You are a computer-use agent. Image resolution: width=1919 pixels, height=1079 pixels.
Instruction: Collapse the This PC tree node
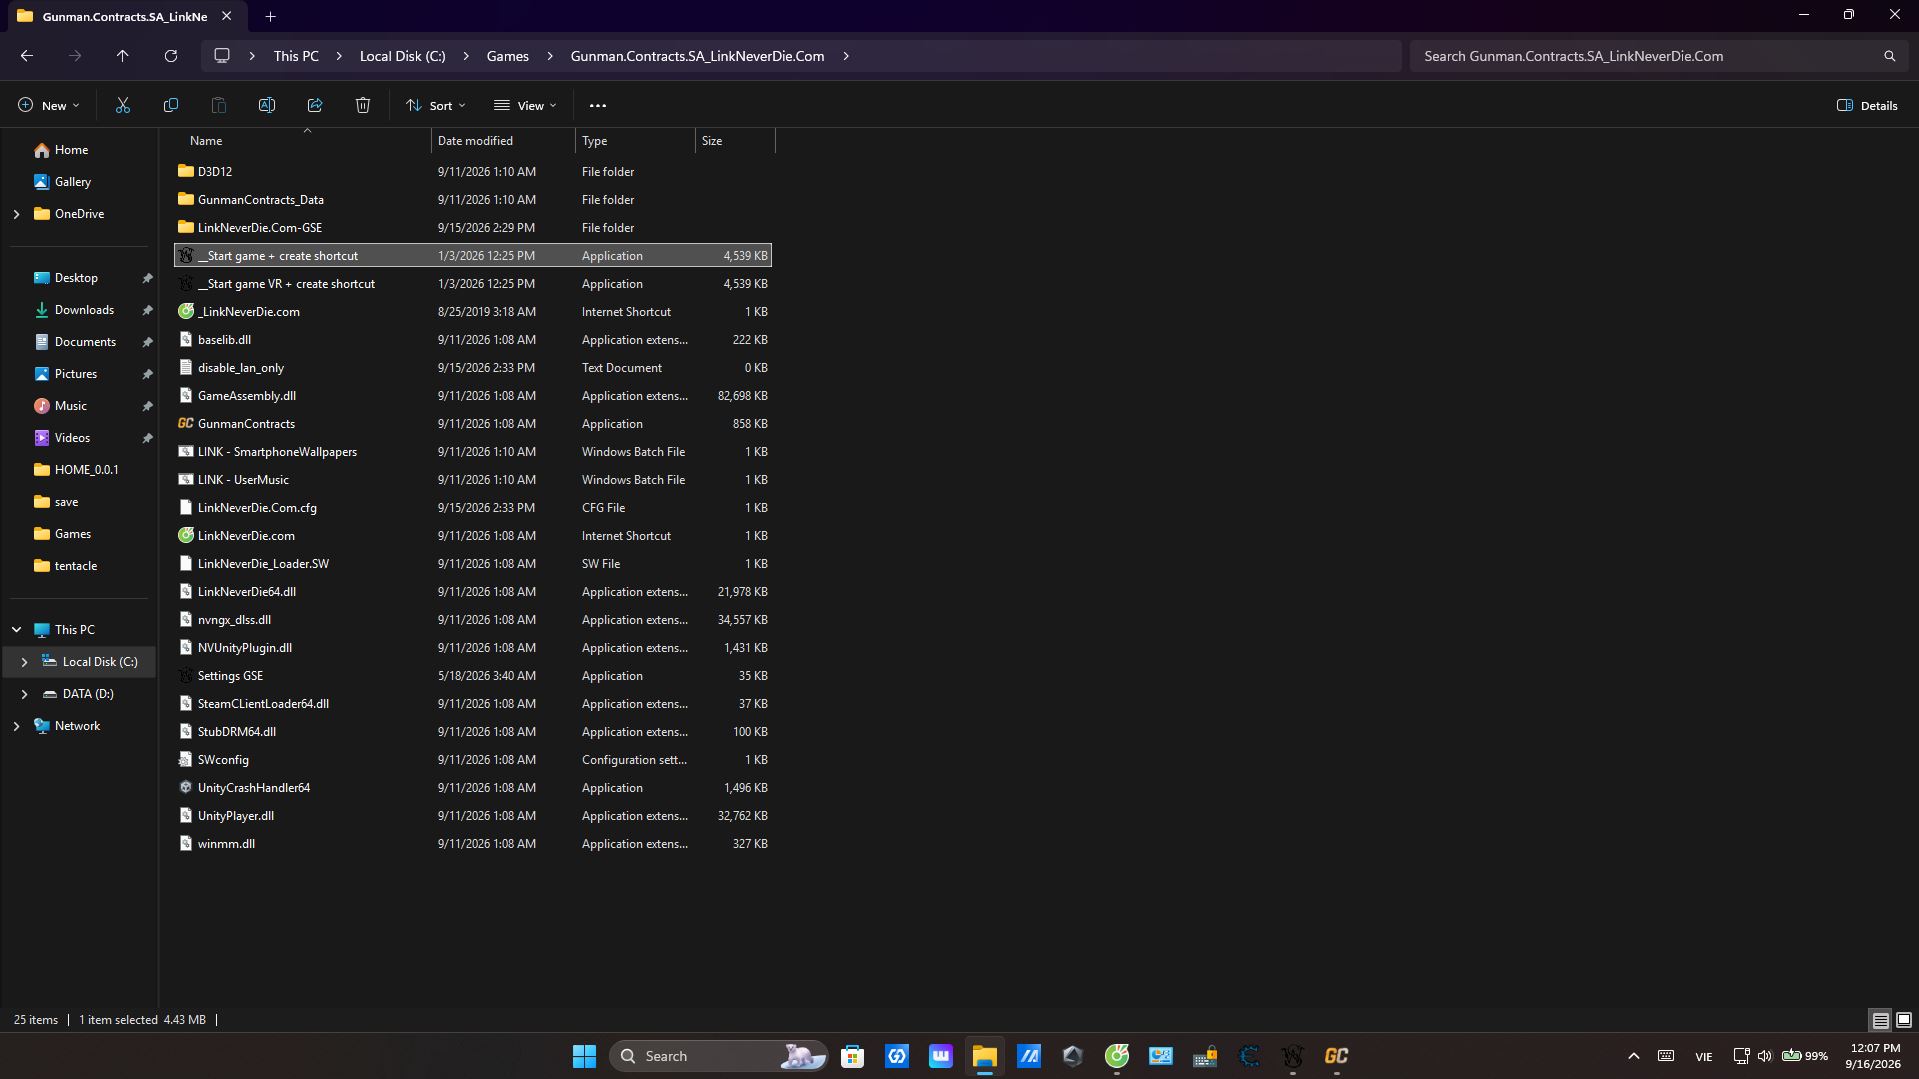click(16, 630)
